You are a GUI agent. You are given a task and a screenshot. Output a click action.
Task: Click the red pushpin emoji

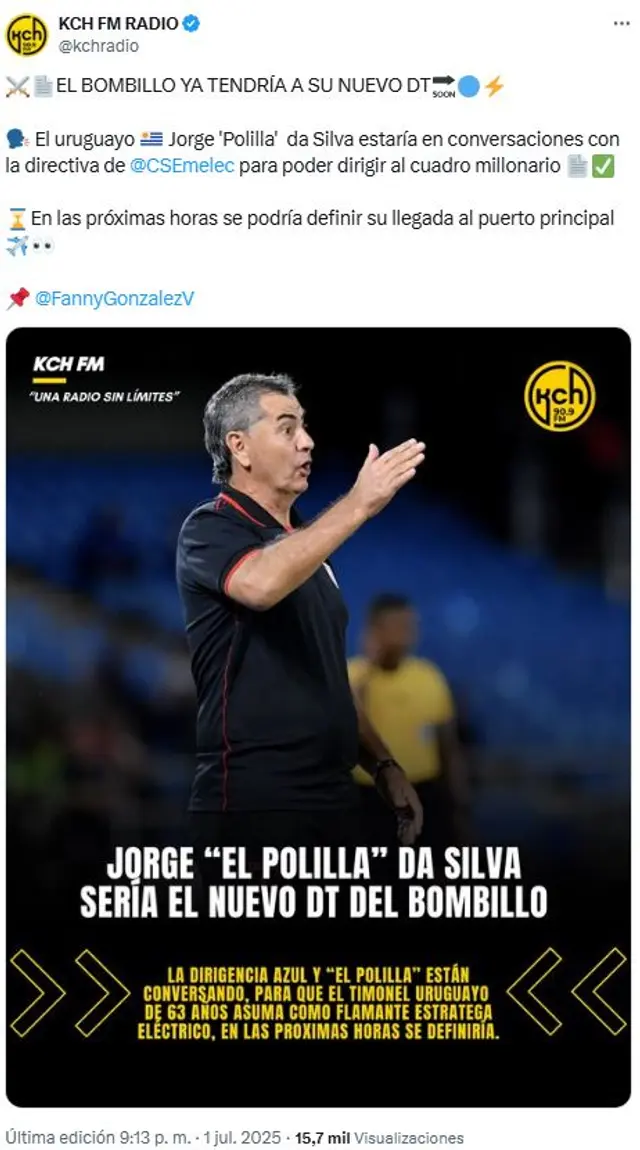tap(18, 298)
